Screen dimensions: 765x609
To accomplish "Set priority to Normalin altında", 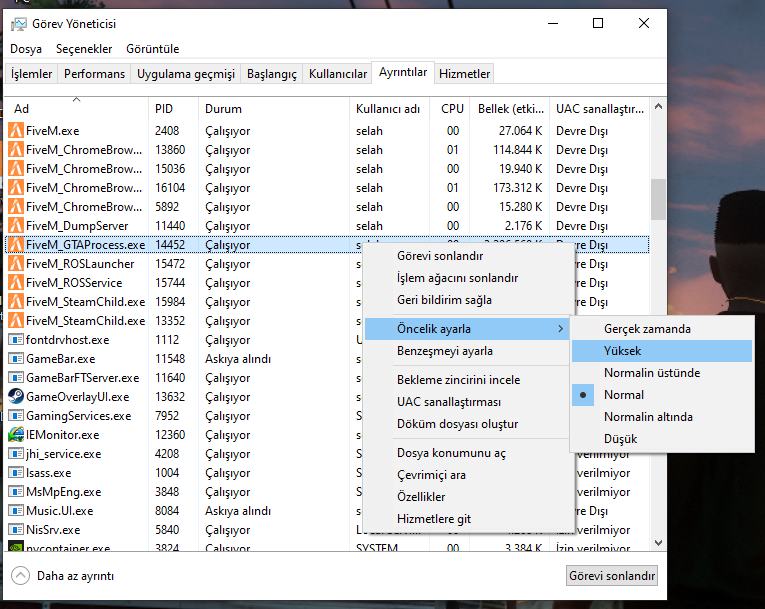I will [662, 417].
